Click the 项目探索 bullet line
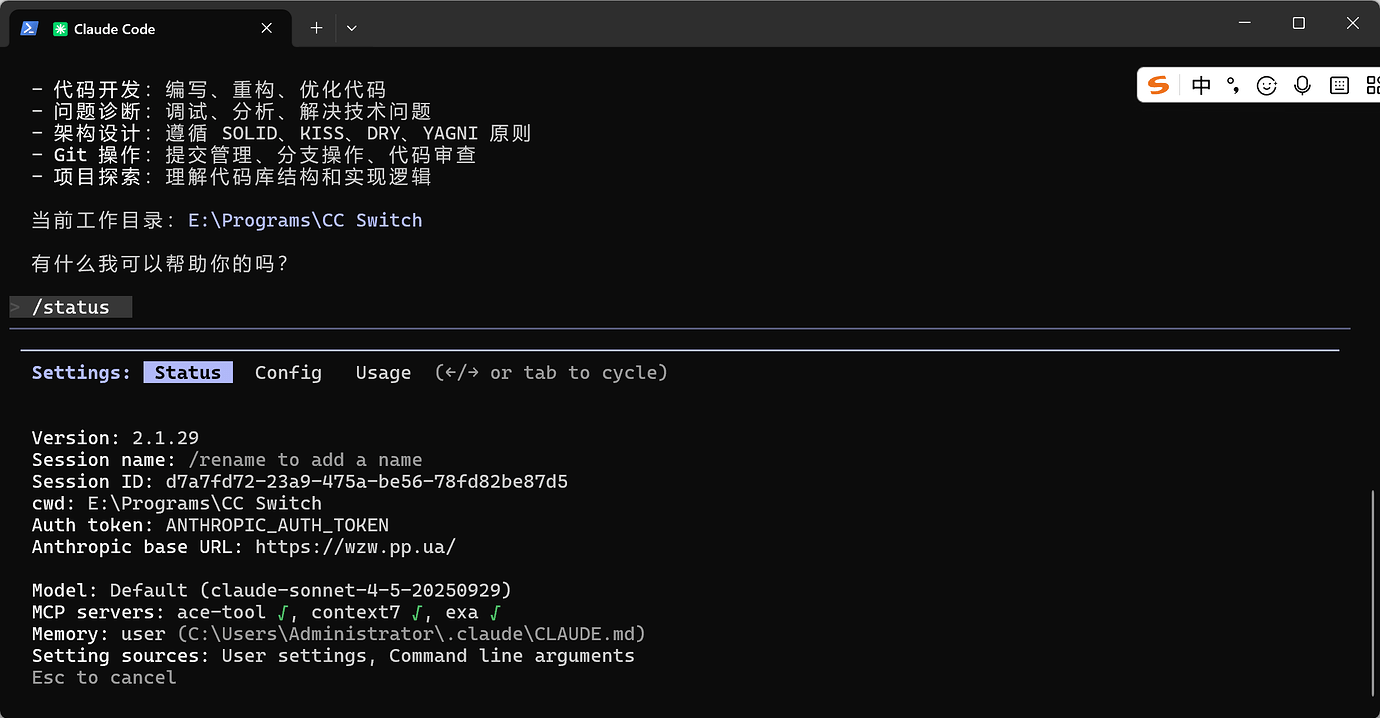Screen dimensions: 1380x718 231,177
